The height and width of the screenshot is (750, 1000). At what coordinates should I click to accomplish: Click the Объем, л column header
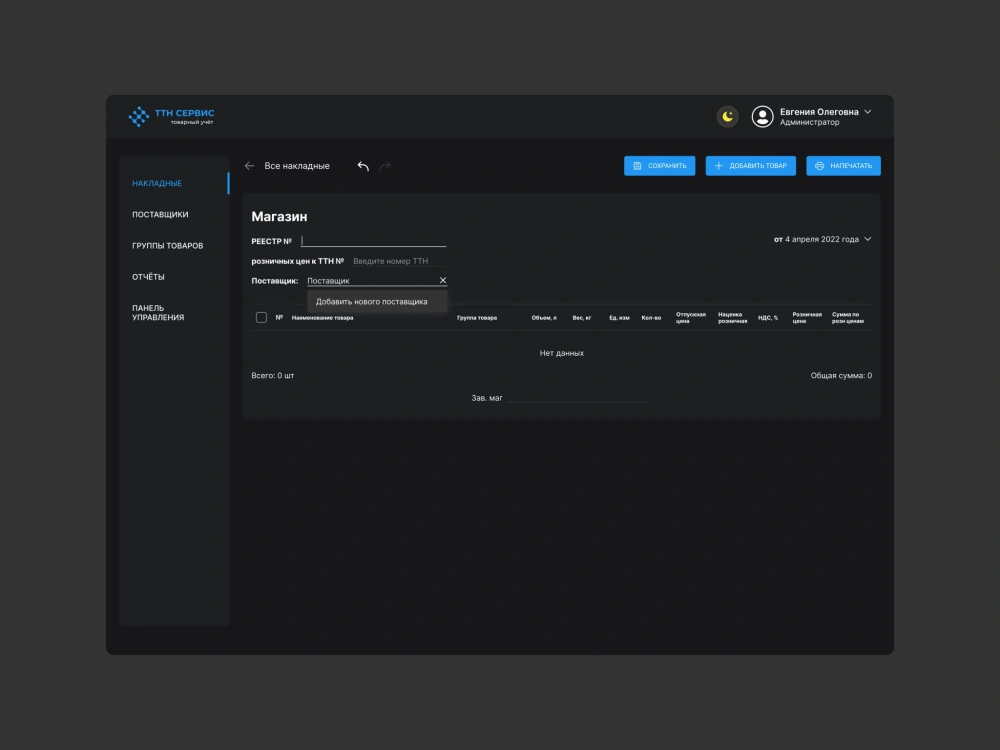544,318
